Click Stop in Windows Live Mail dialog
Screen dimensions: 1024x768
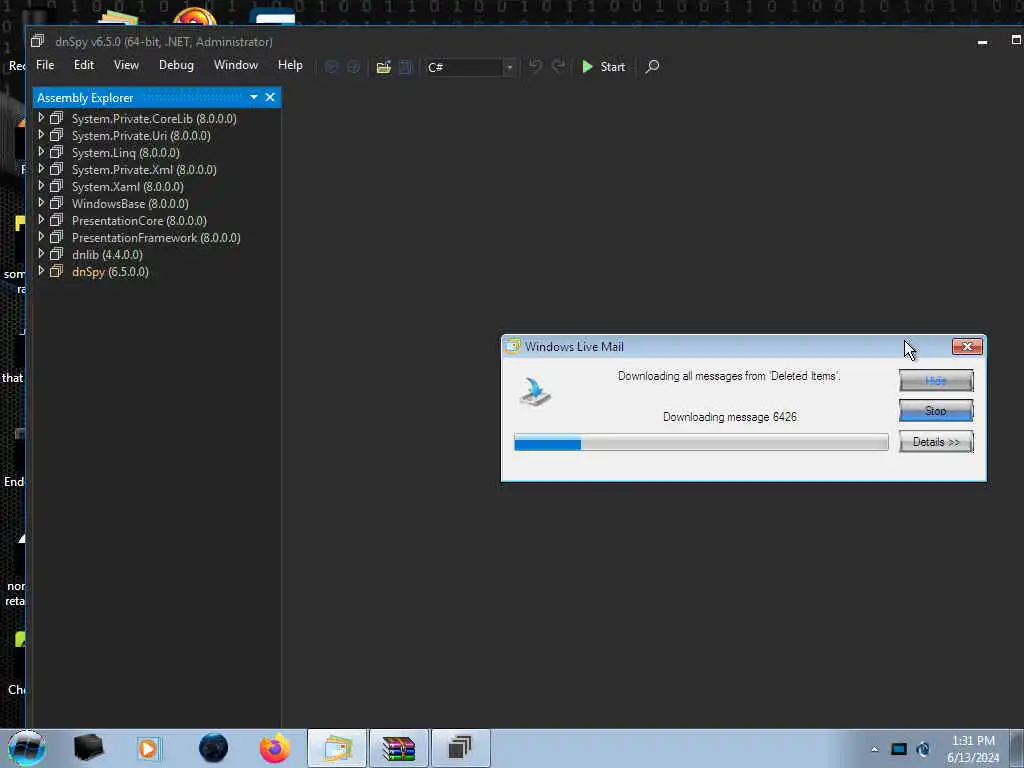(936, 411)
